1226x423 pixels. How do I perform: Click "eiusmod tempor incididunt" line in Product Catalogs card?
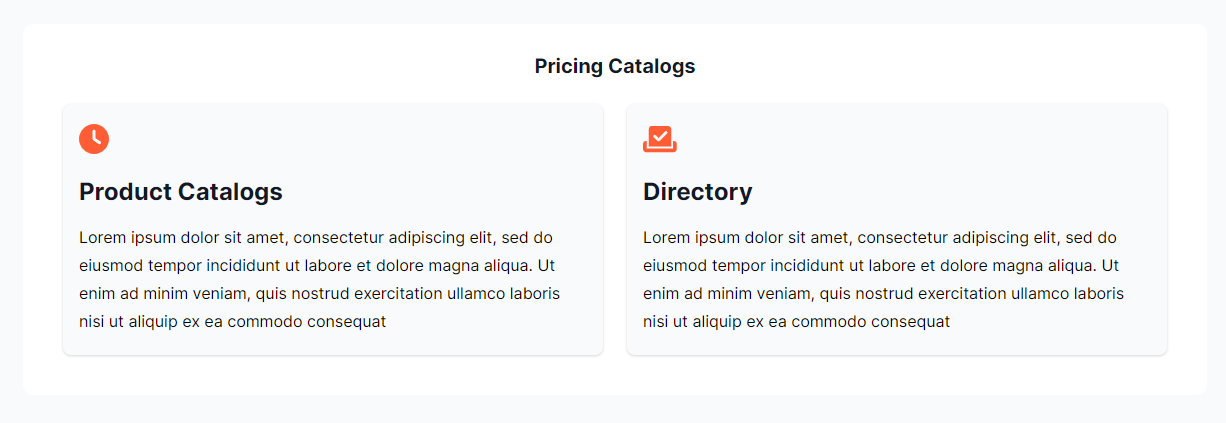click(317, 266)
